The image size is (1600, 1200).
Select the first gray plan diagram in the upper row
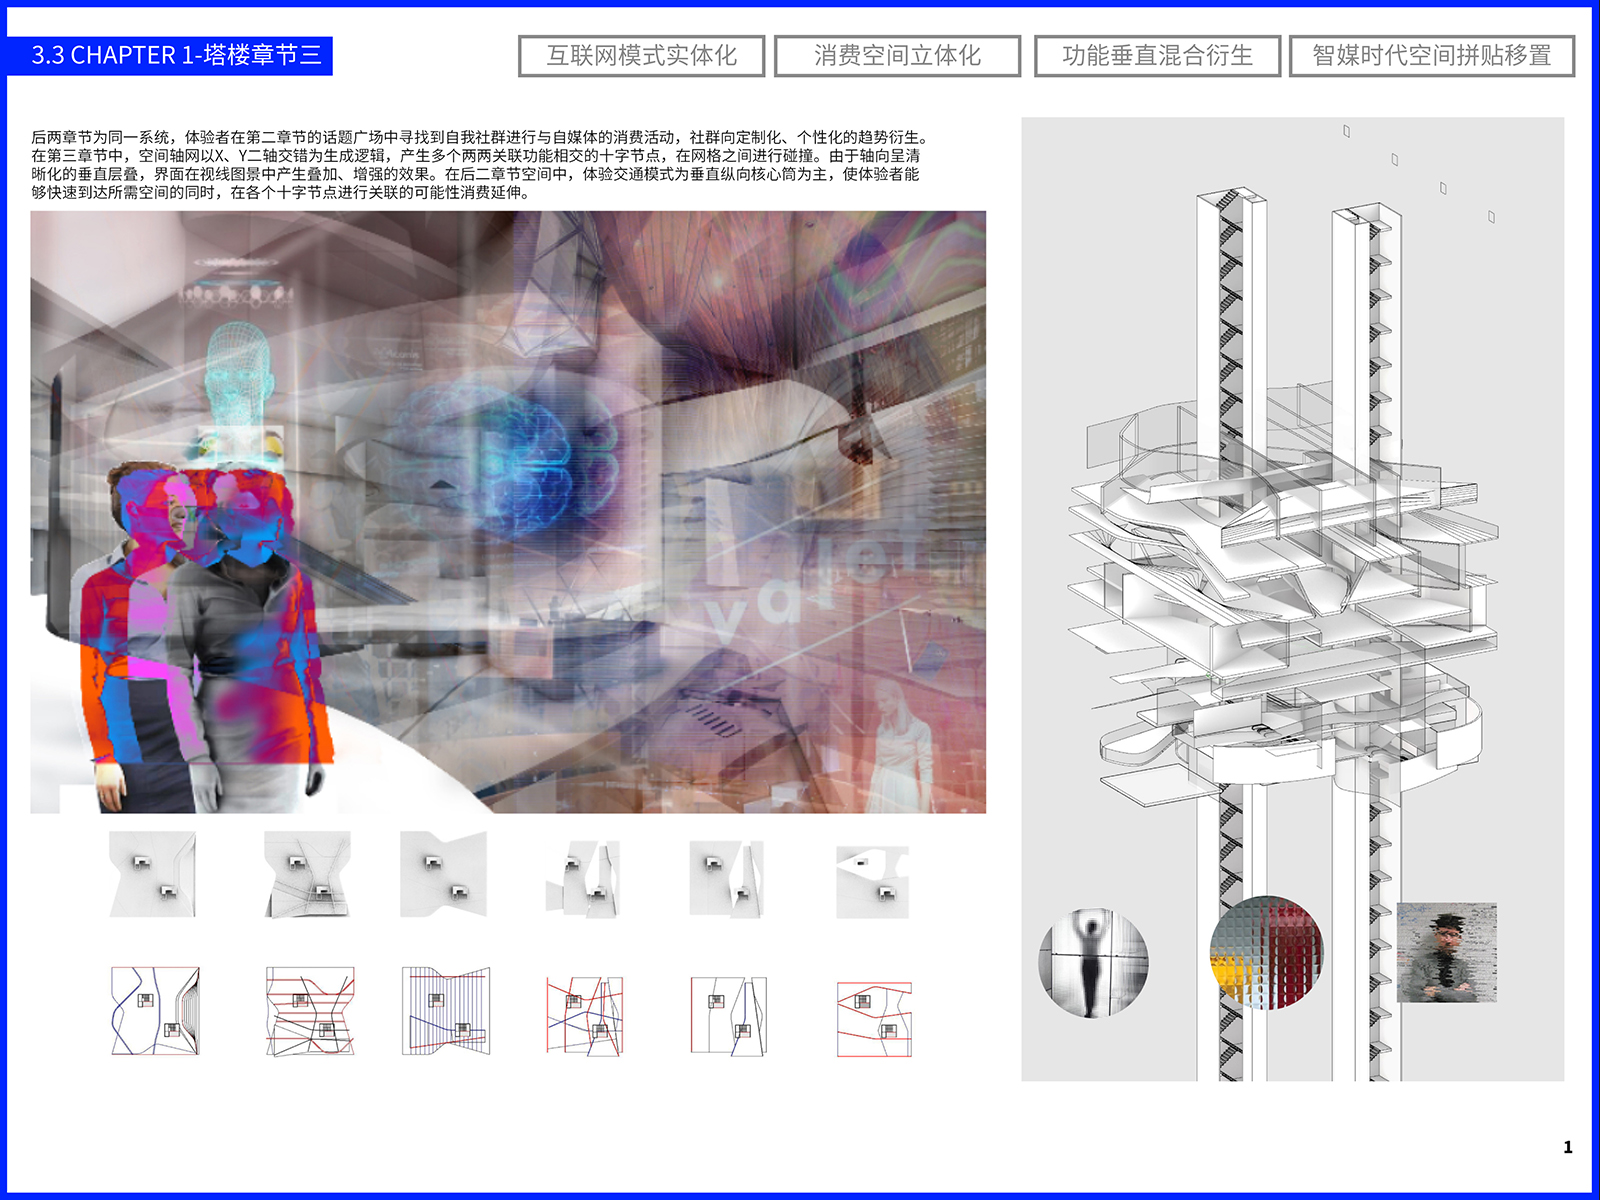(x=153, y=874)
